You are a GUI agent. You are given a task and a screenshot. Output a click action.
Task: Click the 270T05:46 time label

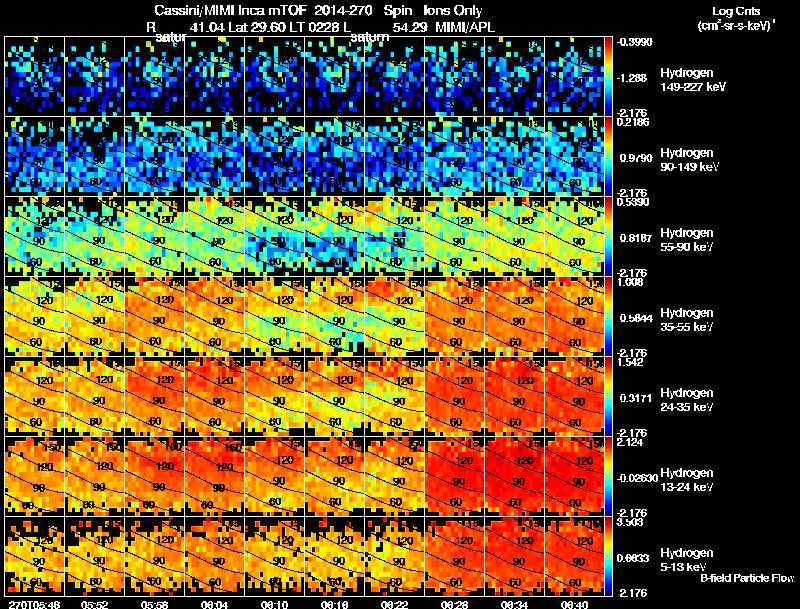pyautogui.click(x=34, y=604)
